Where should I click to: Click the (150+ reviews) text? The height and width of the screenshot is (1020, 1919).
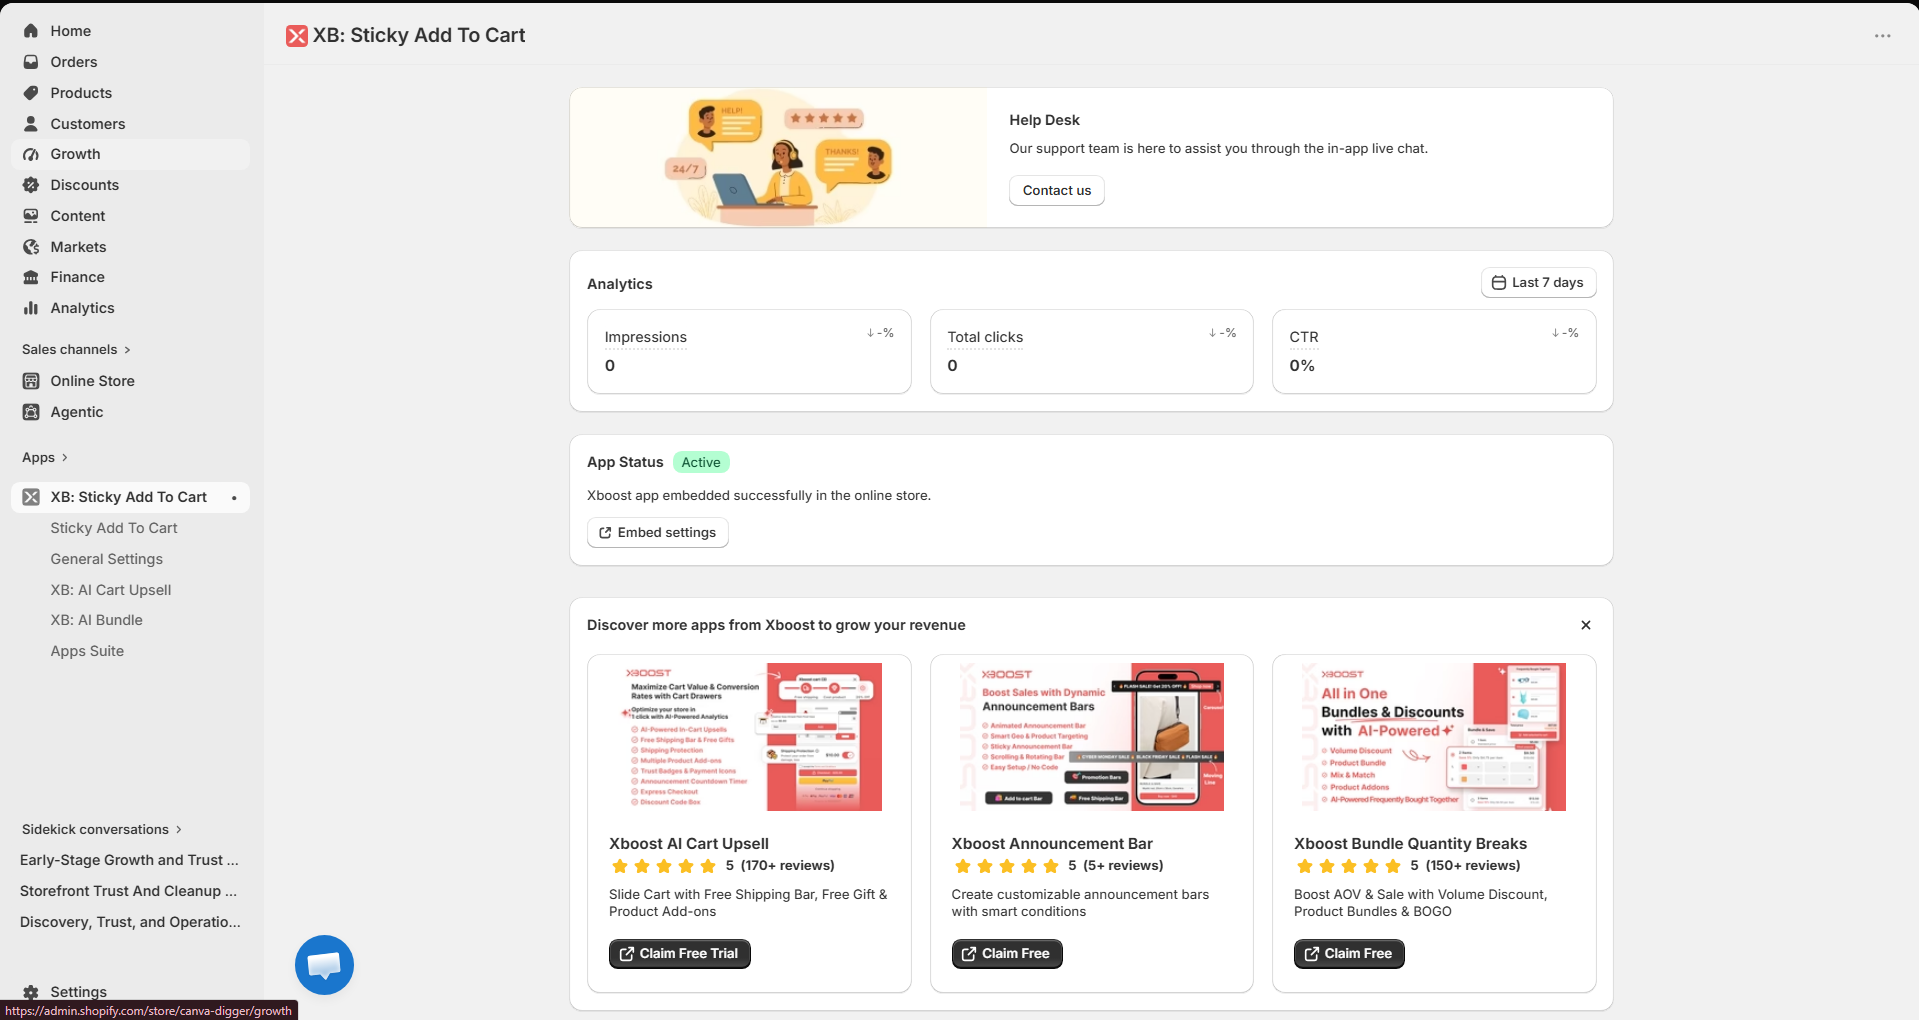pos(1473,866)
